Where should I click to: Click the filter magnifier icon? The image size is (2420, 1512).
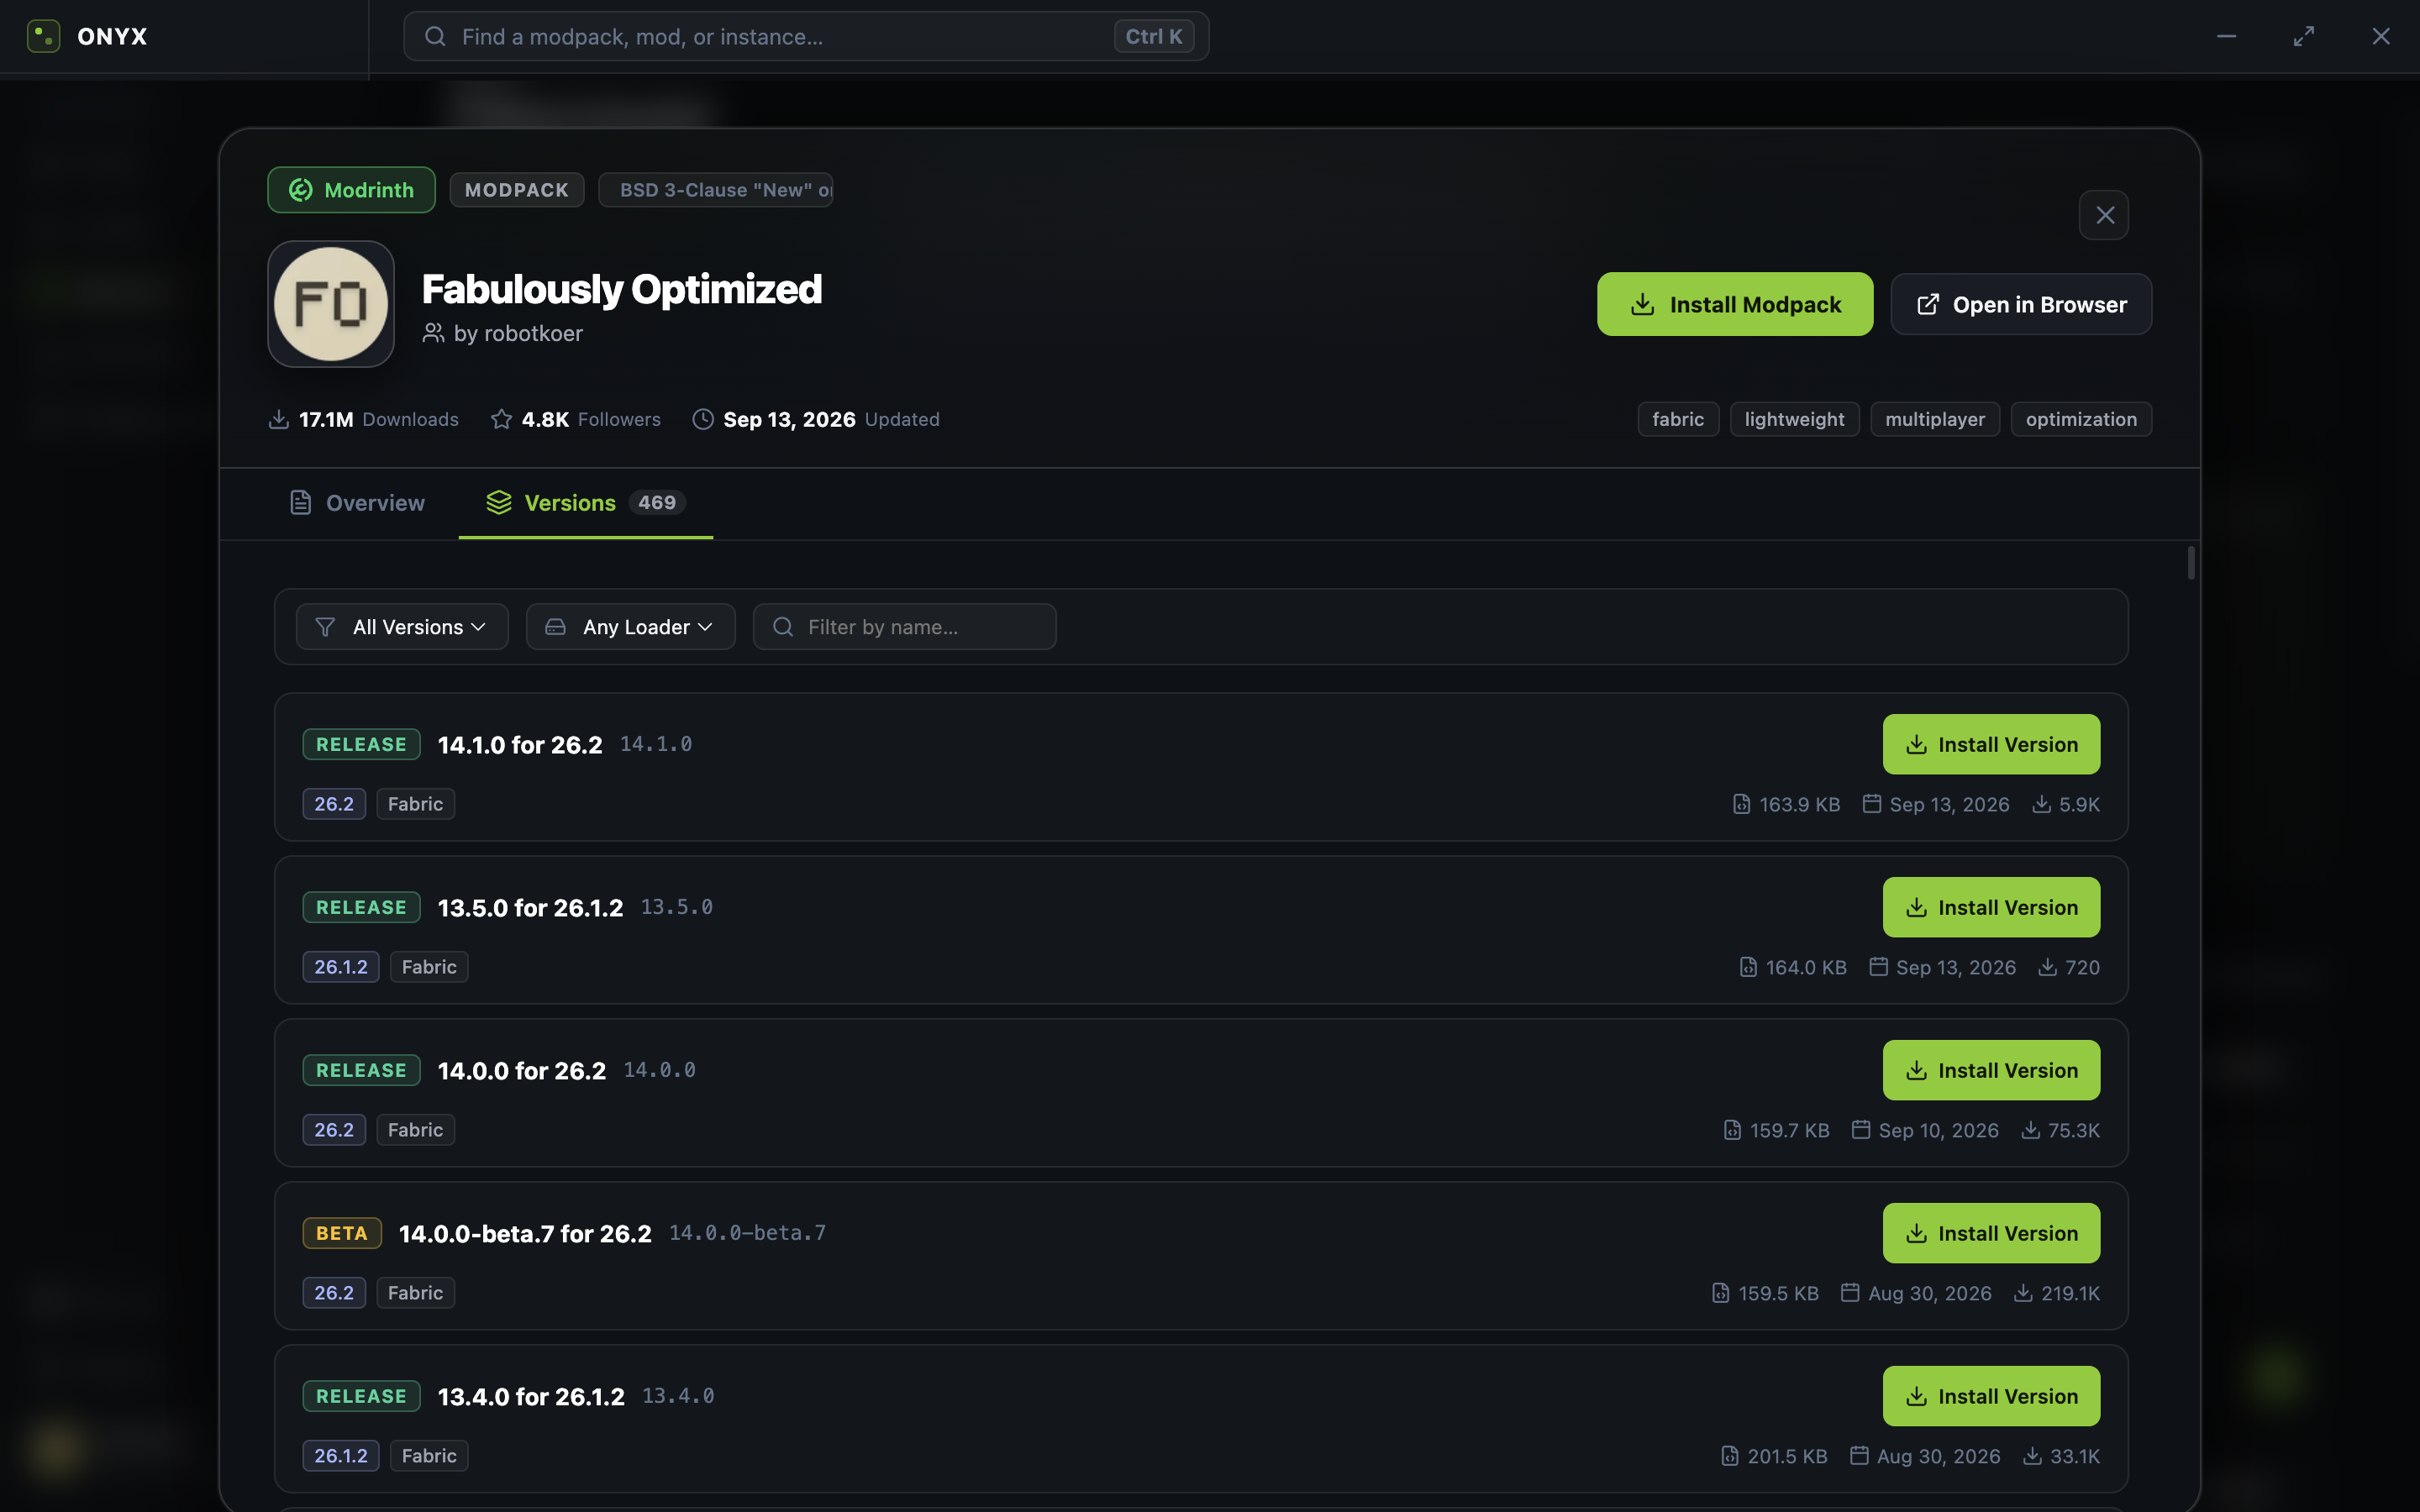783,627
